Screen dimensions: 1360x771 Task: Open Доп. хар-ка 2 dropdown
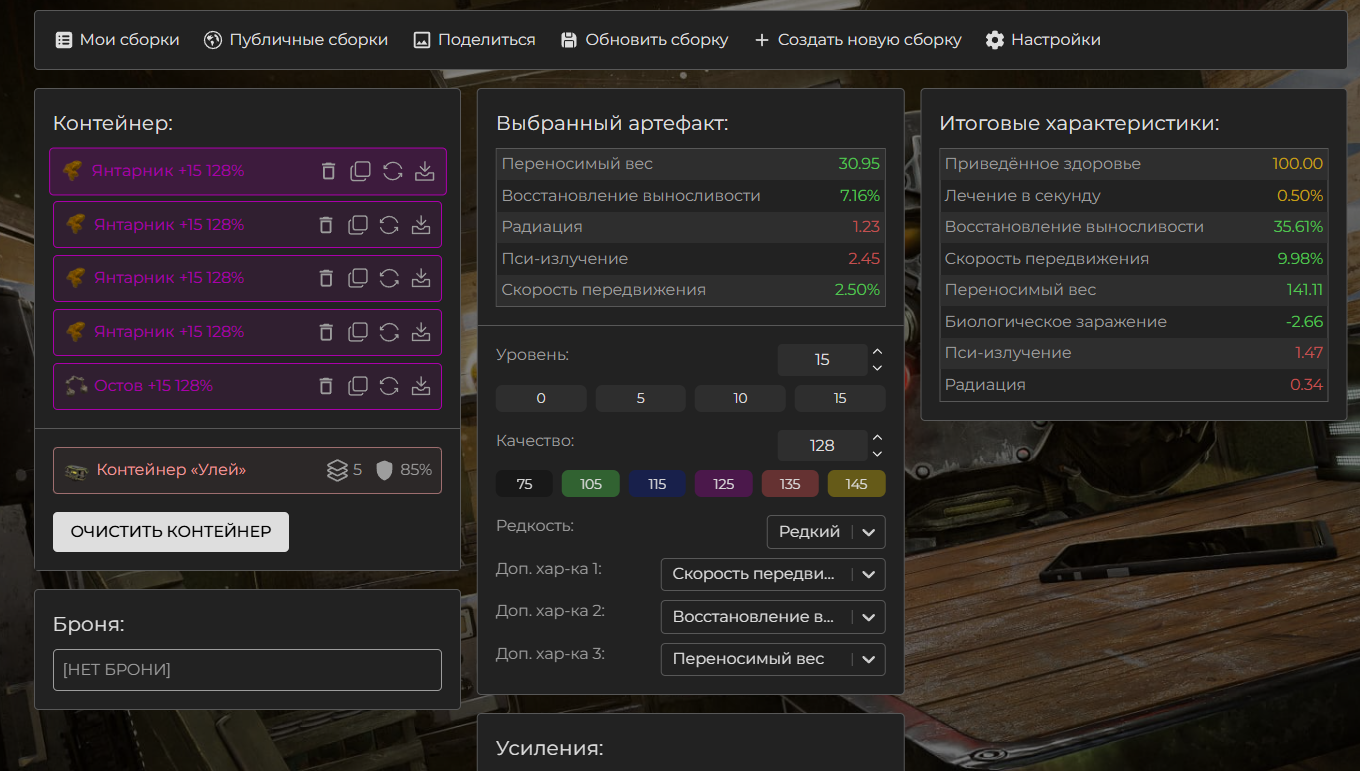773,617
